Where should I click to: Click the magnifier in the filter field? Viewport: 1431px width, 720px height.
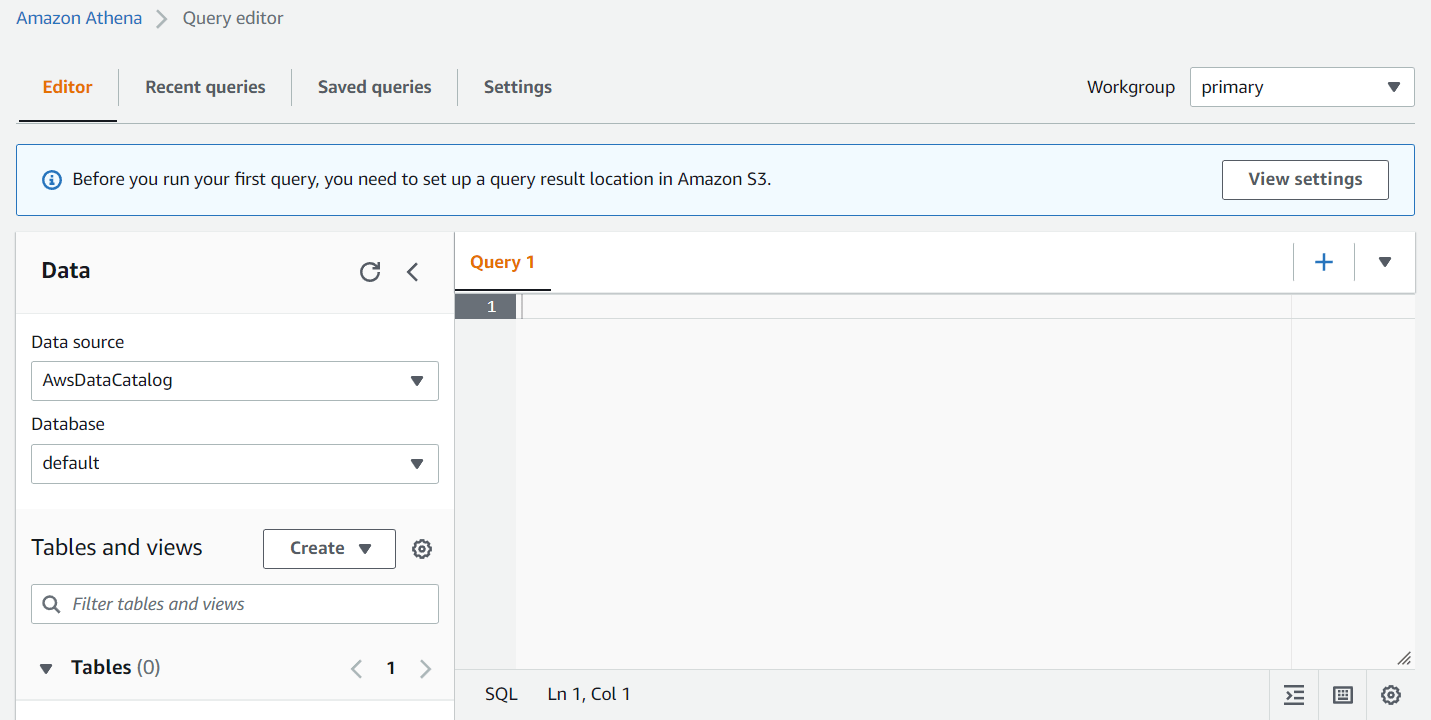coord(51,604)
